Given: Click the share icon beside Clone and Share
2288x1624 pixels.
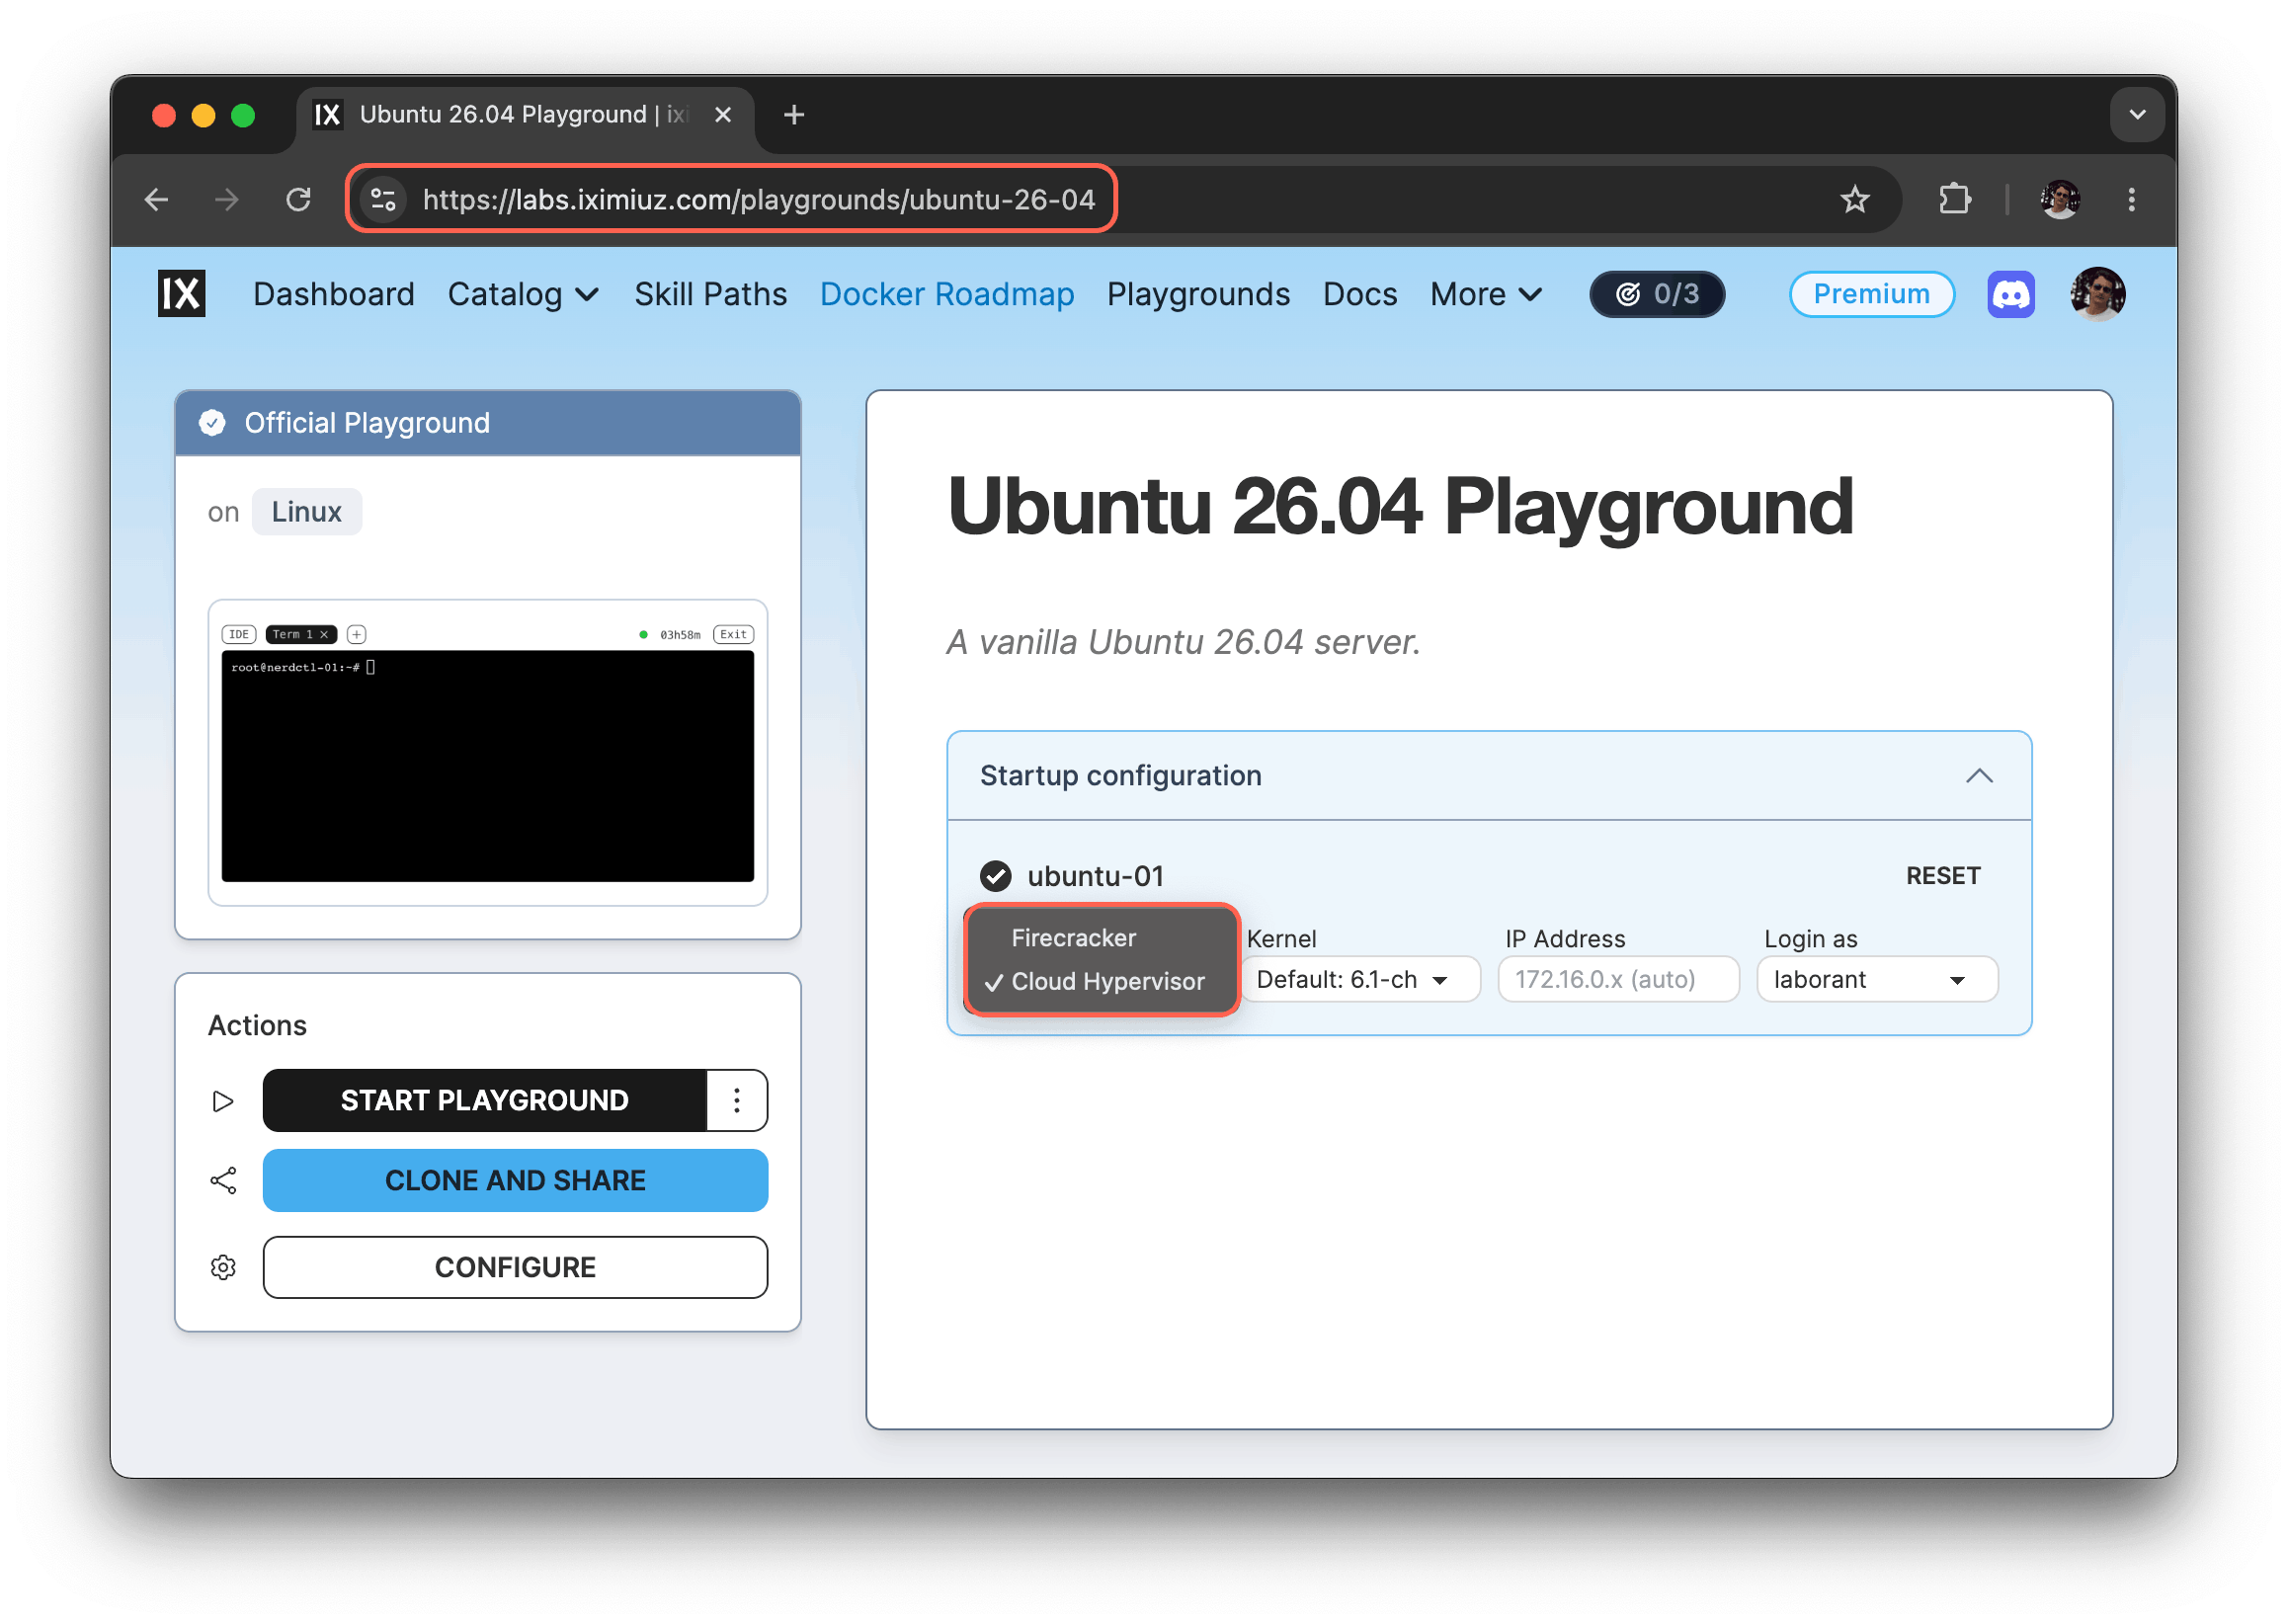Looking at the screenshot, I should pos(223,1181).
